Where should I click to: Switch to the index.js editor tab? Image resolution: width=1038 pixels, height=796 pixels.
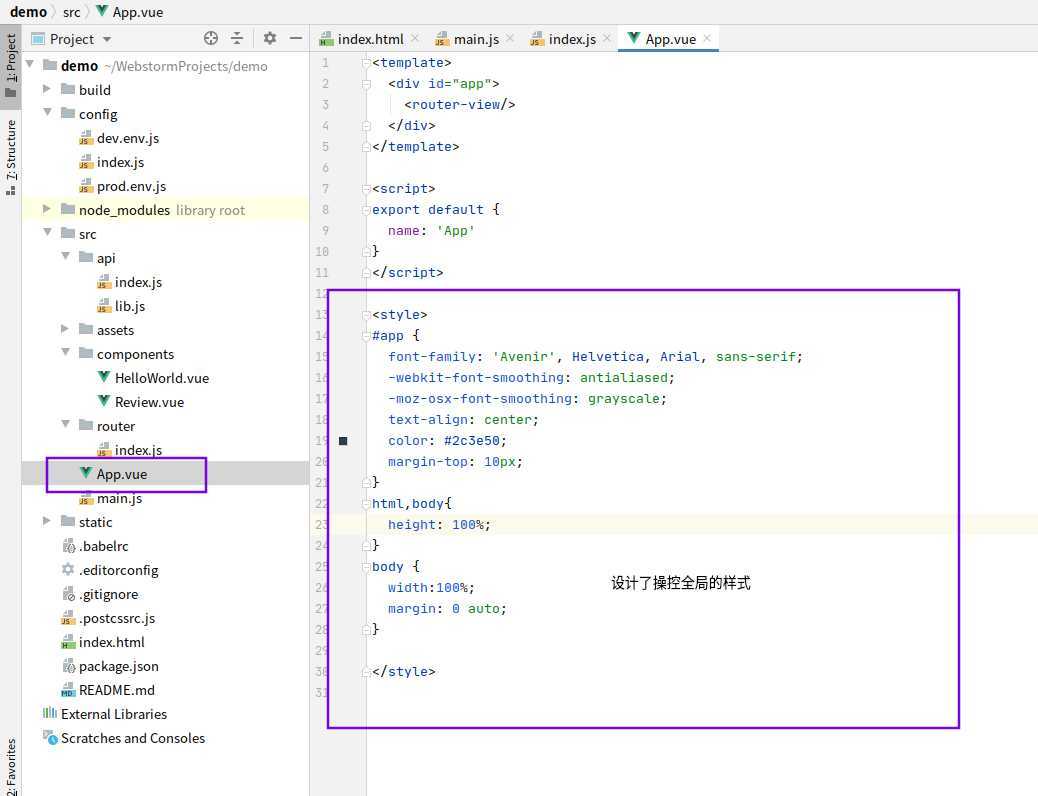[571, 39]
